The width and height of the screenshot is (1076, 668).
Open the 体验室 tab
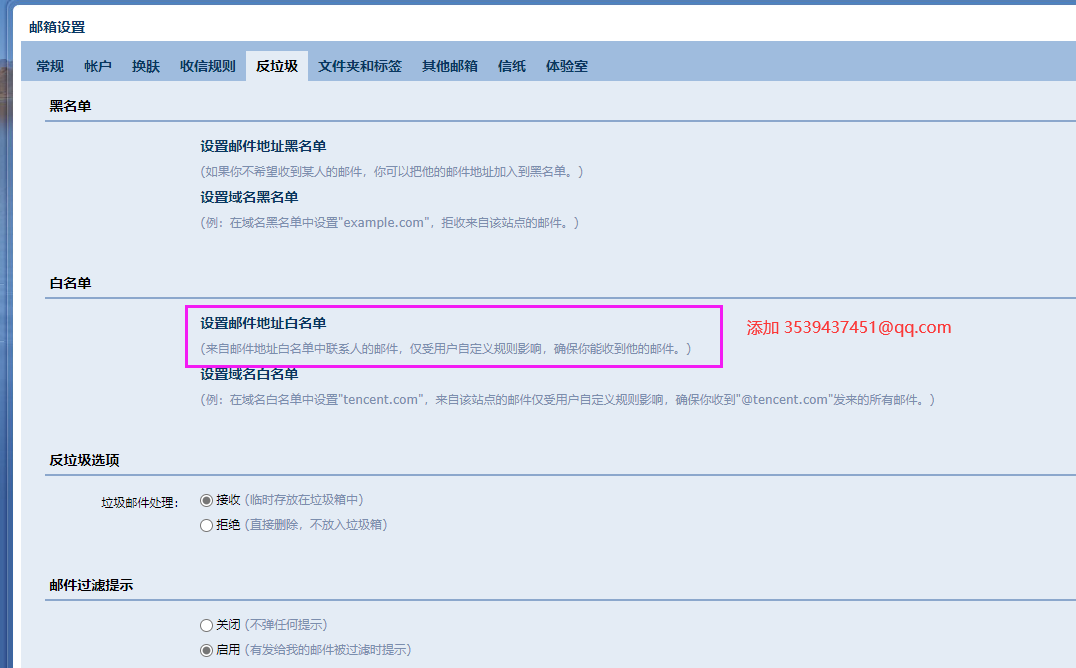pos(567,66)
